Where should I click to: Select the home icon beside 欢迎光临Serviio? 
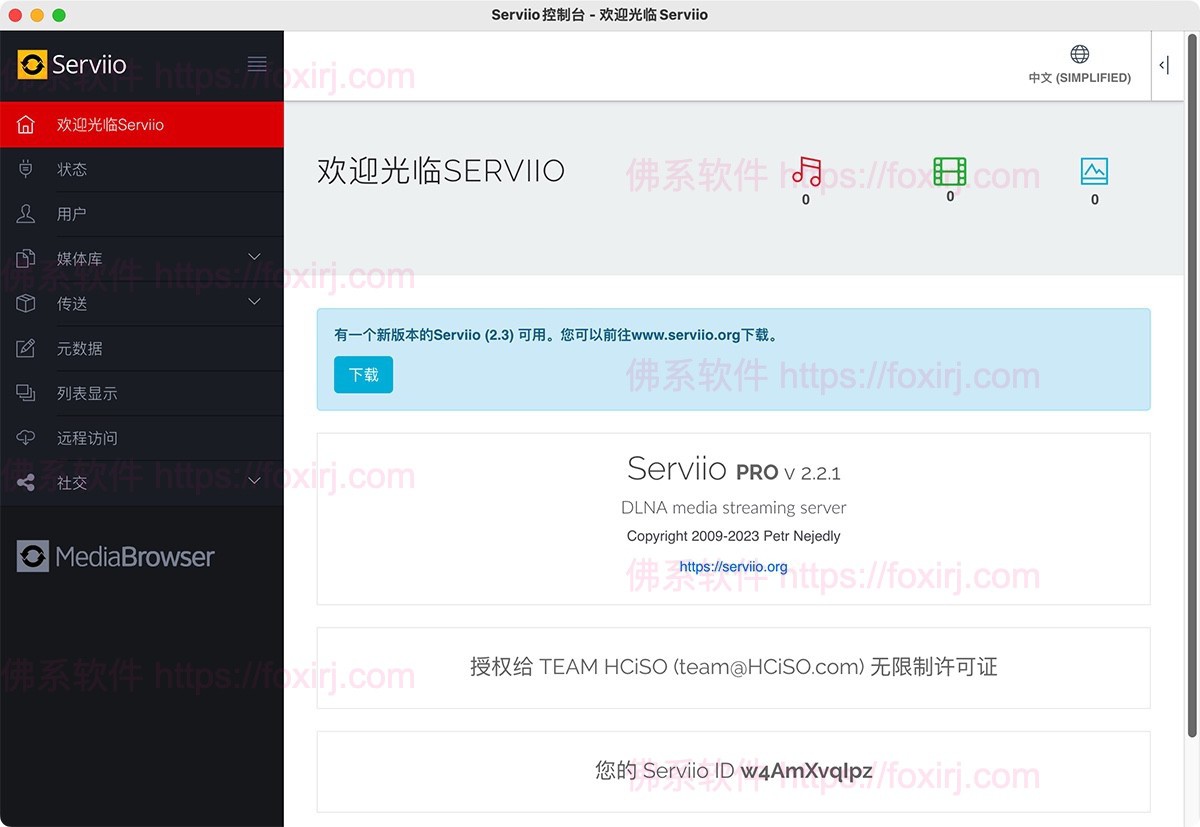pyautogui.click(x=25, y=124)
